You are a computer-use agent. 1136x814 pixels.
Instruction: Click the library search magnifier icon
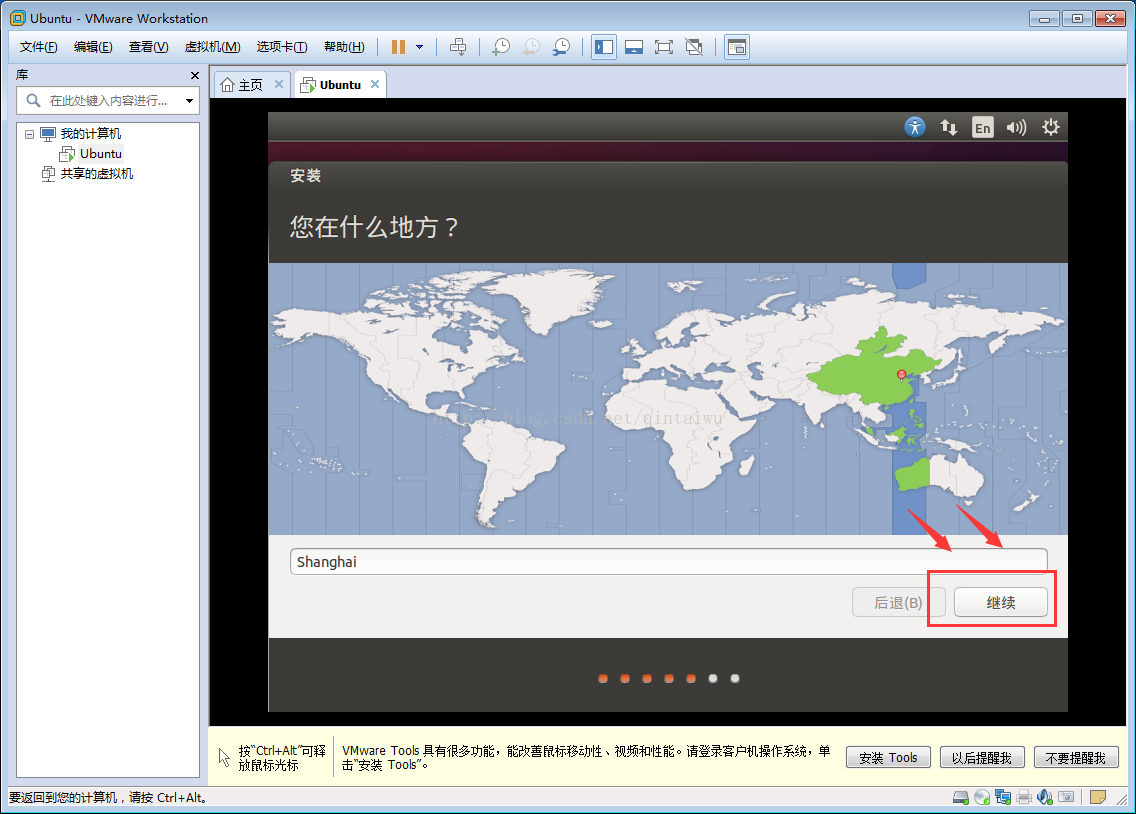coord(33,101)
